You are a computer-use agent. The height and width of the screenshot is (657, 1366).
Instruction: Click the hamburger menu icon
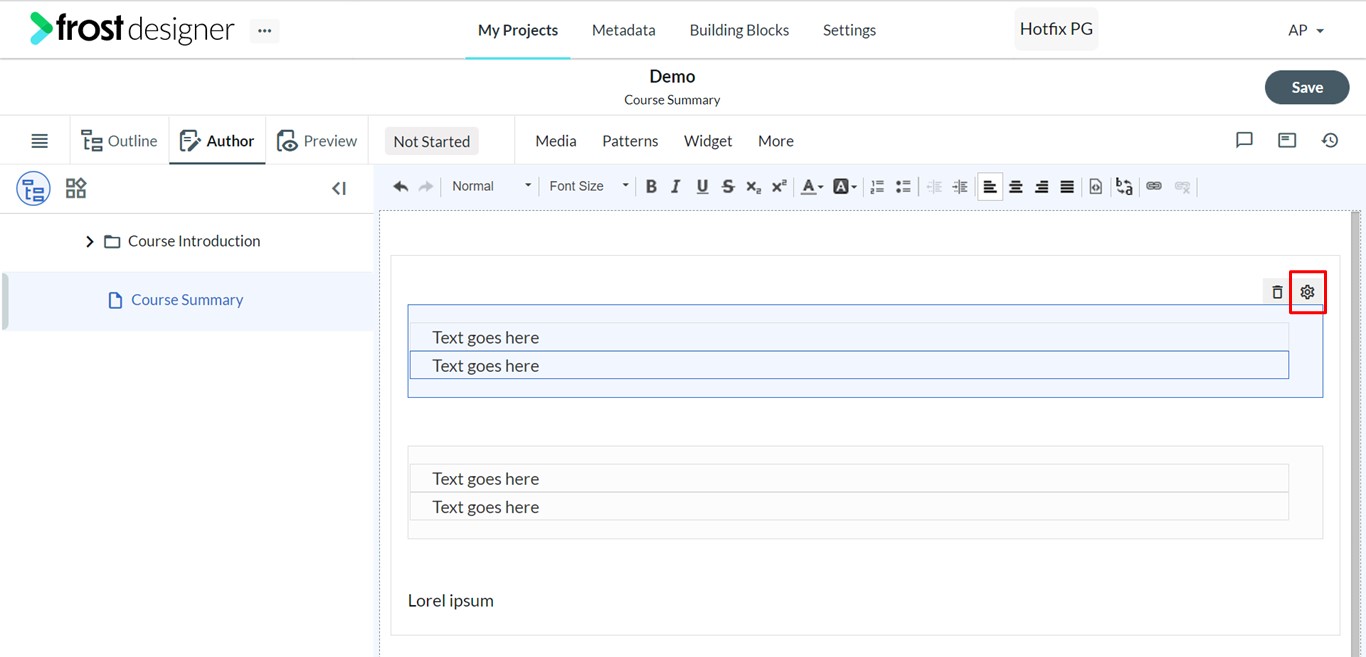[40, 141]
